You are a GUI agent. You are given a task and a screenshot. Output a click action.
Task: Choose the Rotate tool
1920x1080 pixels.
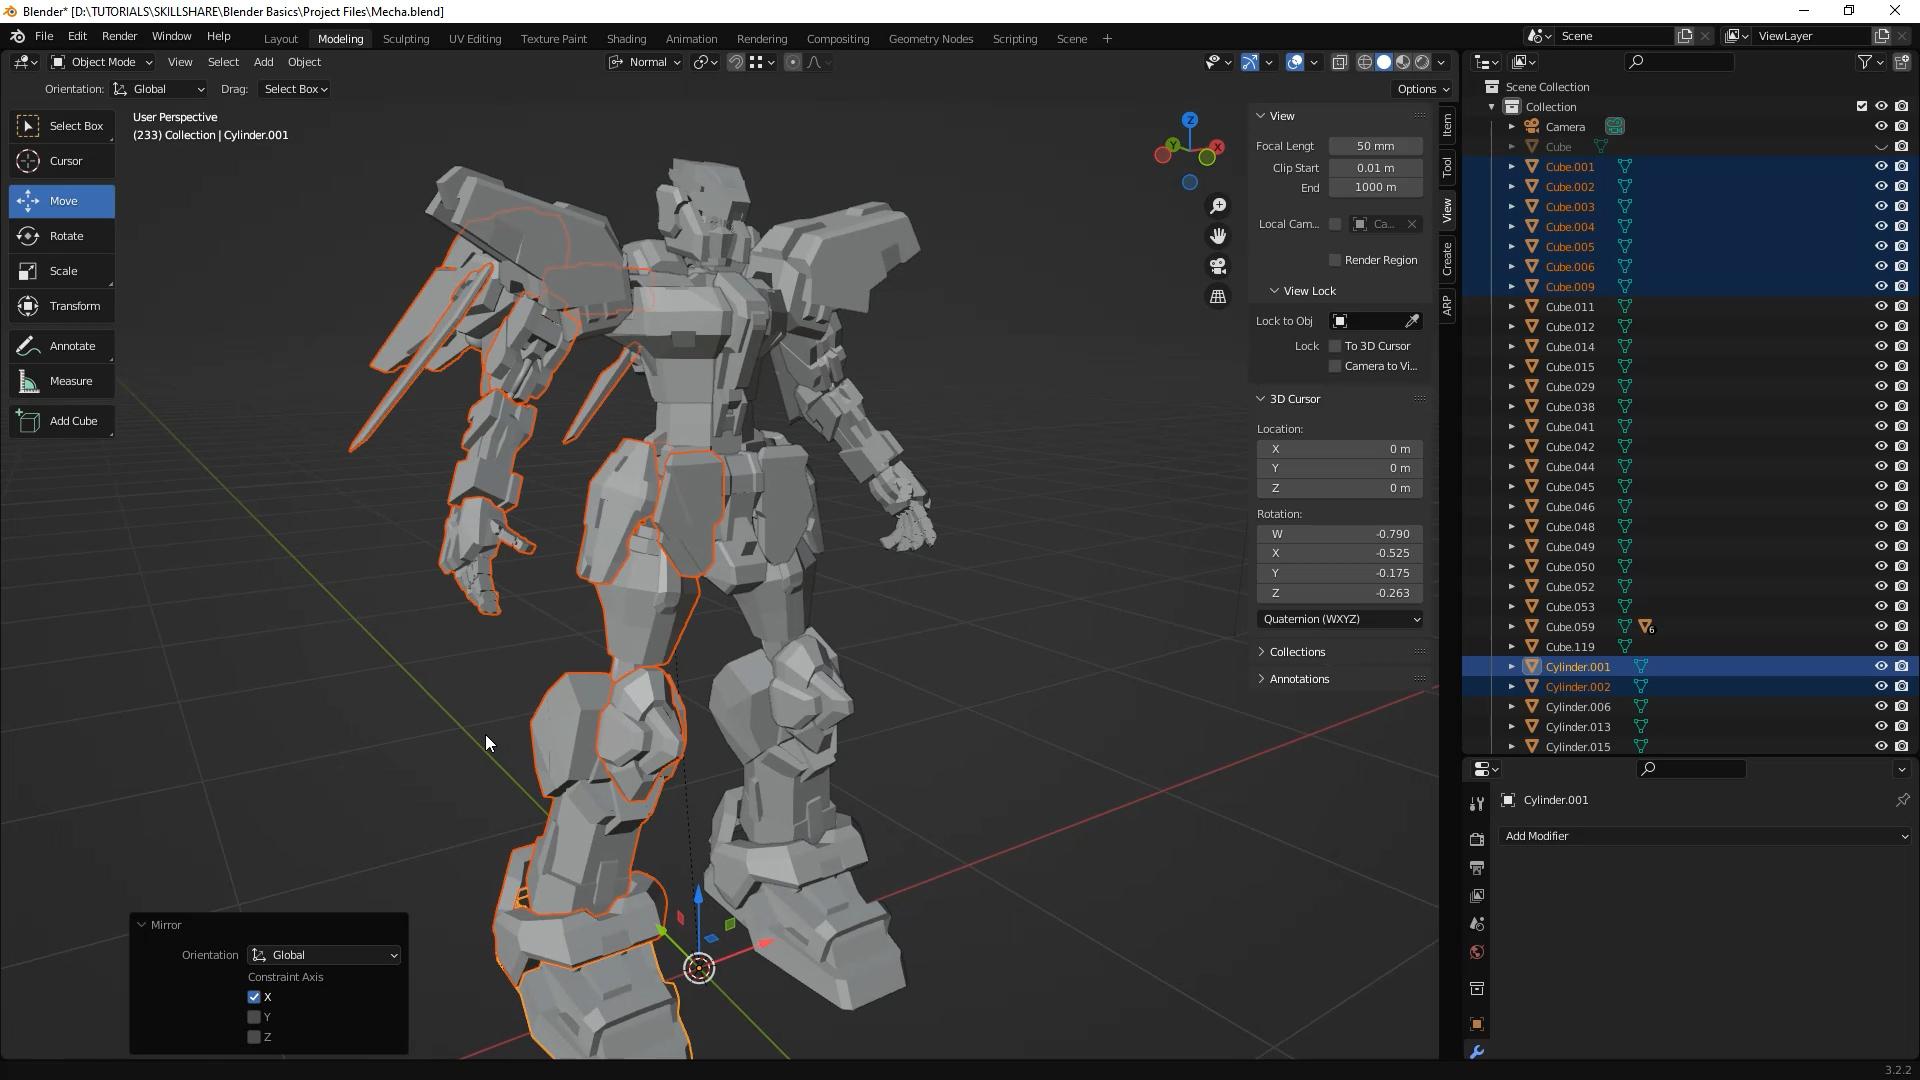[62, 236]
